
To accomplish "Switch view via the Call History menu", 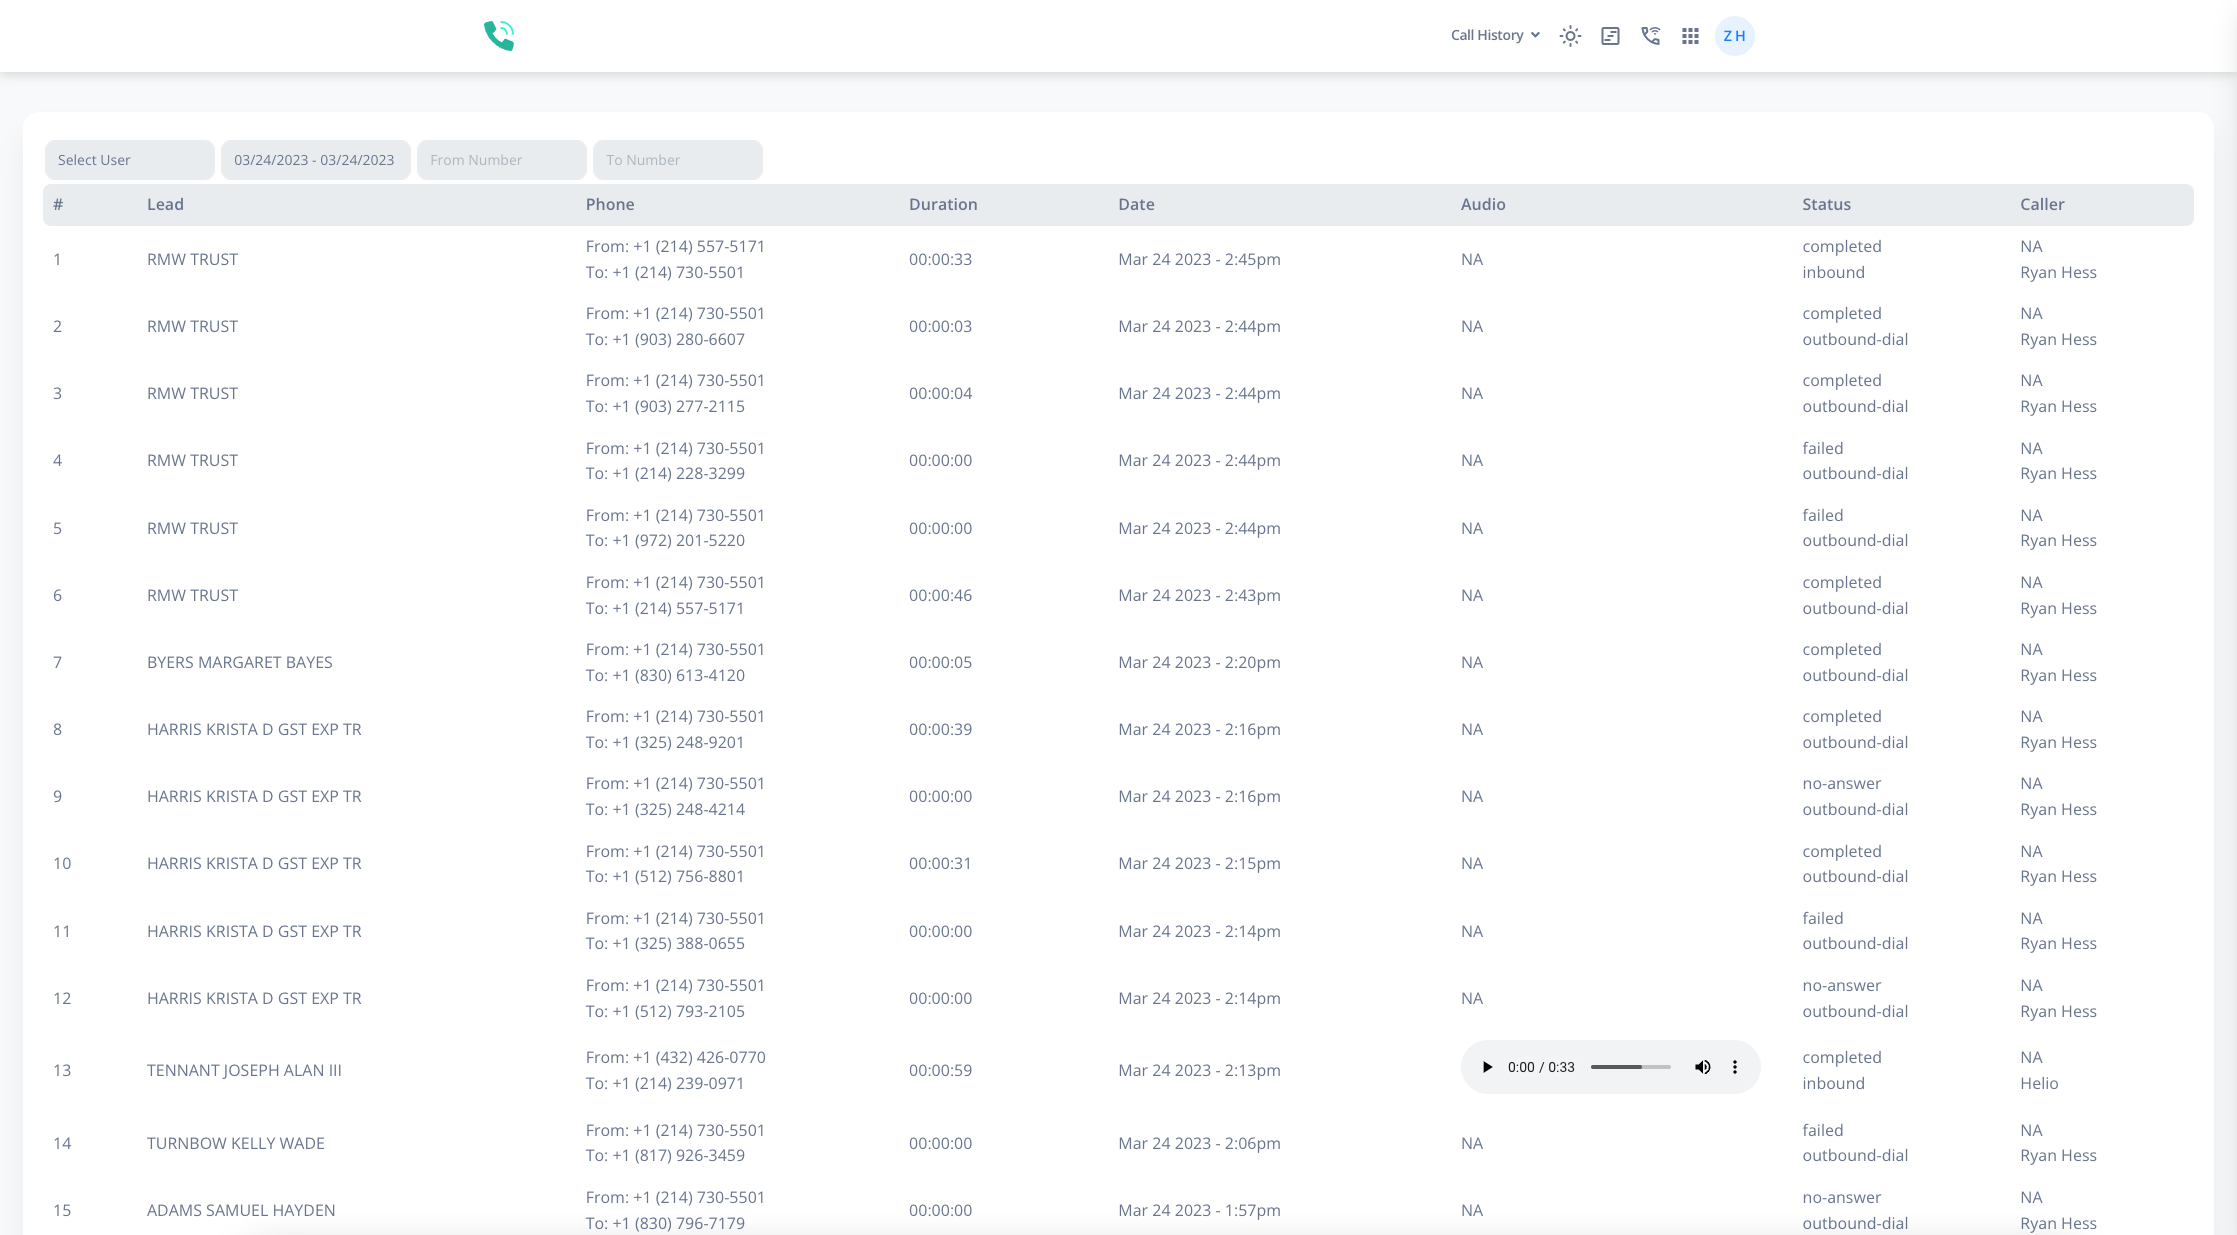I will [1494, 35].
